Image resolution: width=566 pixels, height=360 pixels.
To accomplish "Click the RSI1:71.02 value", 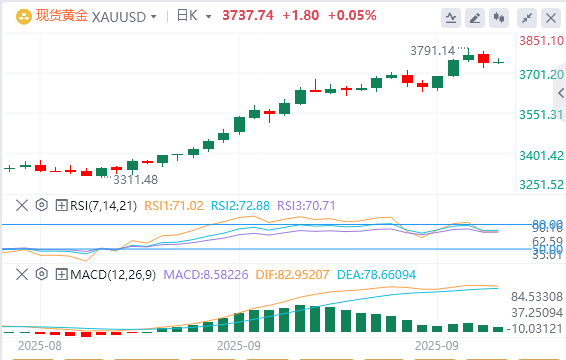I will 174,206.
